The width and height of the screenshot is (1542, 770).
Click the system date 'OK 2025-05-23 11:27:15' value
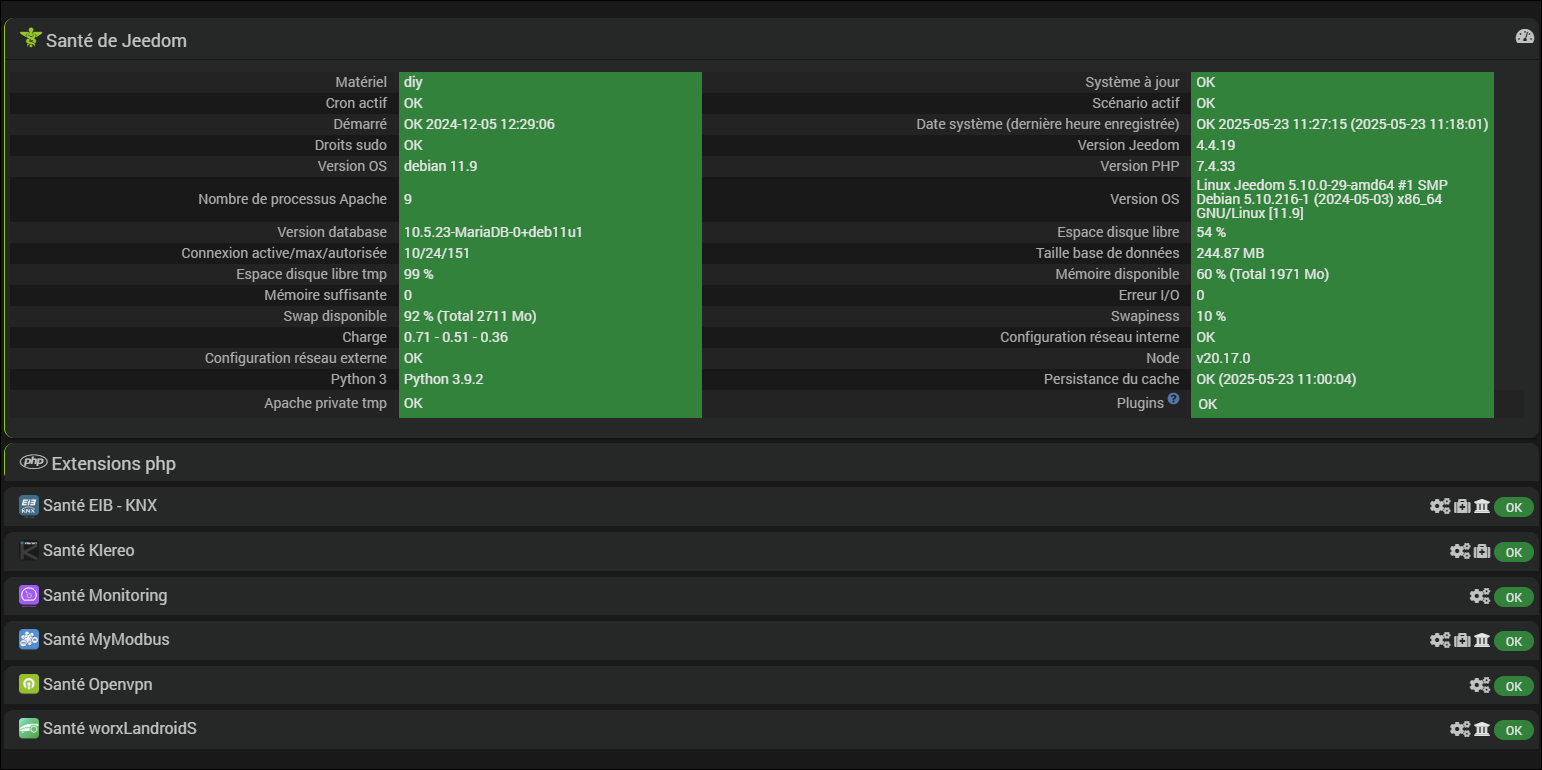[1342, 124]
